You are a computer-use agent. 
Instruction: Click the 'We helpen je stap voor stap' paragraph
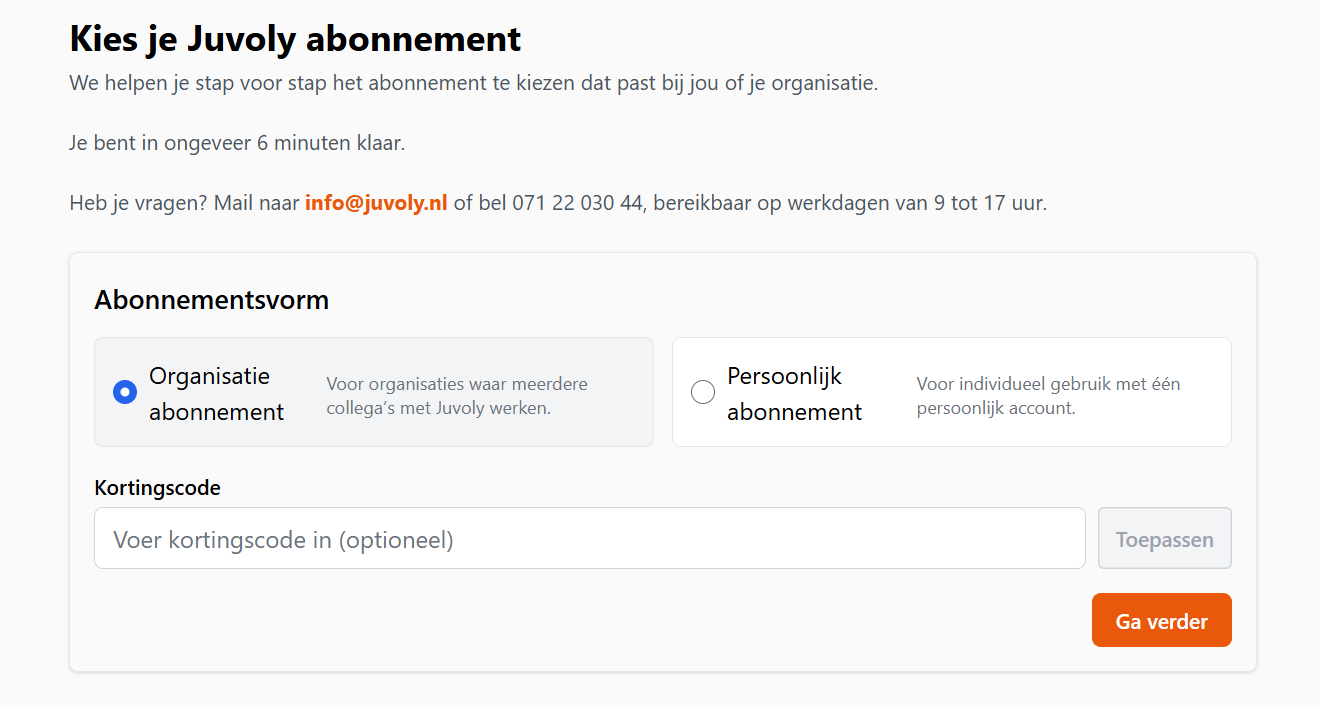[473, 83]
